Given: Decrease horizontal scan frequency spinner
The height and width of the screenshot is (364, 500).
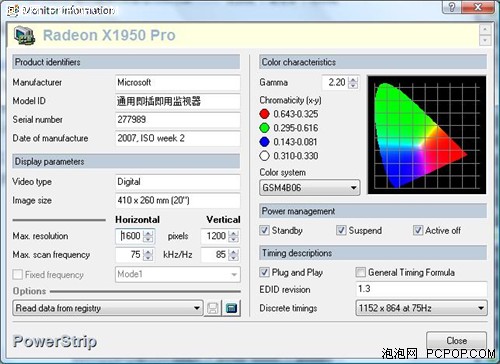Looking at the screenshot, I should pyautogui.click(x=148, y=258).
